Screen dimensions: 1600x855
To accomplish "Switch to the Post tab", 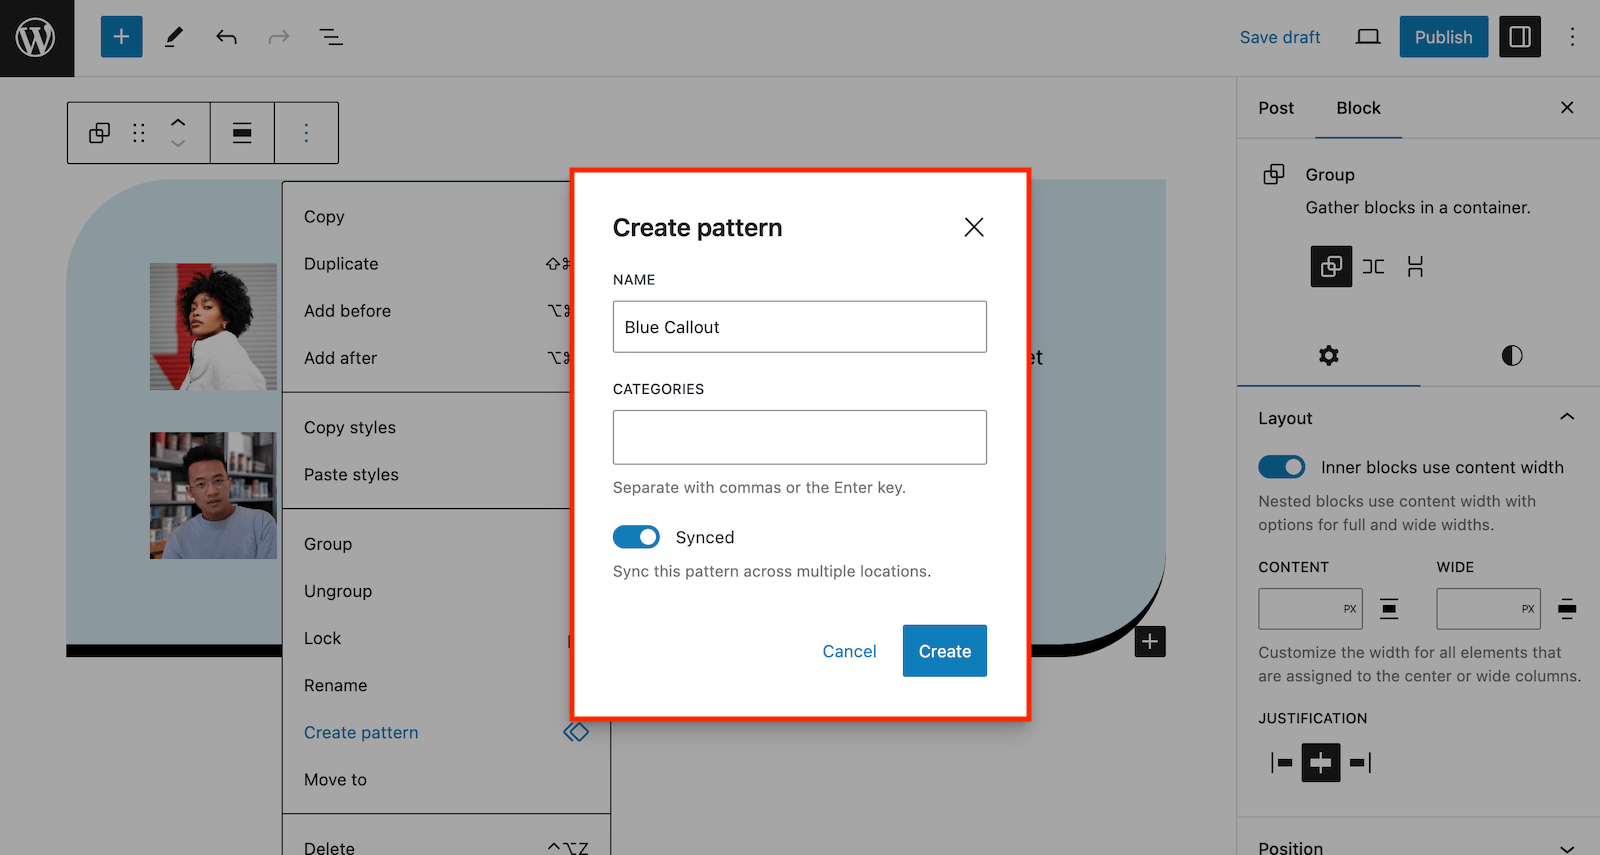I will 1275,108.
